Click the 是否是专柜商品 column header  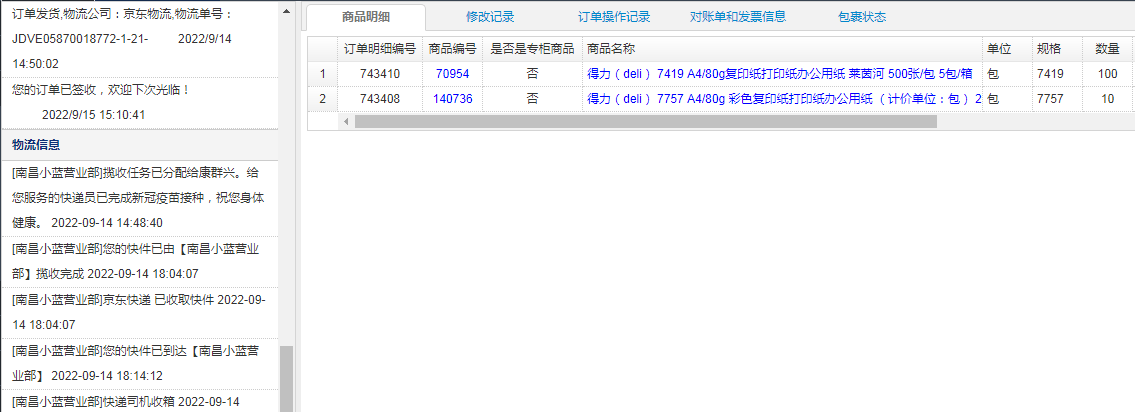(533, 49)
